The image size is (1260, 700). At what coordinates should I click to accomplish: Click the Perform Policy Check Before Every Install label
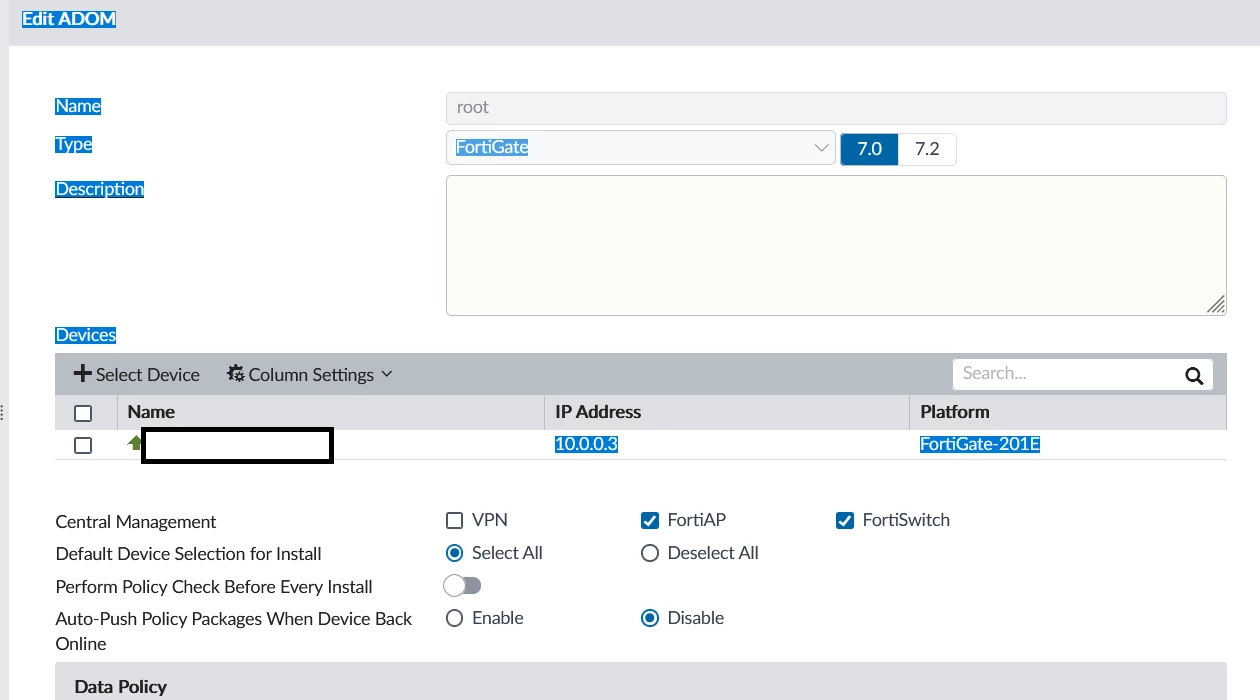[214, 587]
